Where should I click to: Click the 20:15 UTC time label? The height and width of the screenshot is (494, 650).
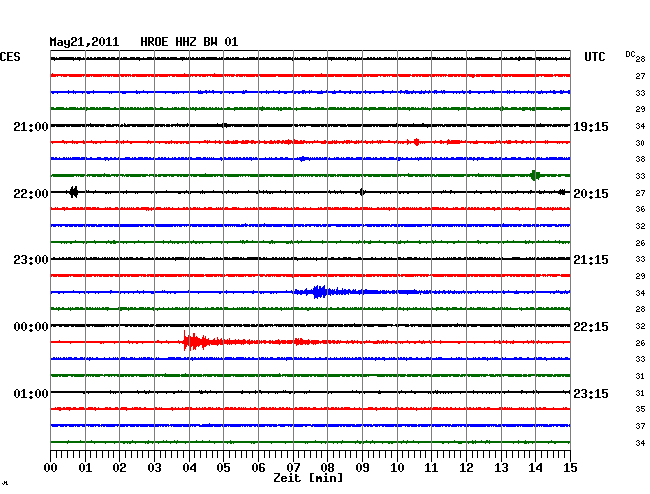tap(591, 194)
